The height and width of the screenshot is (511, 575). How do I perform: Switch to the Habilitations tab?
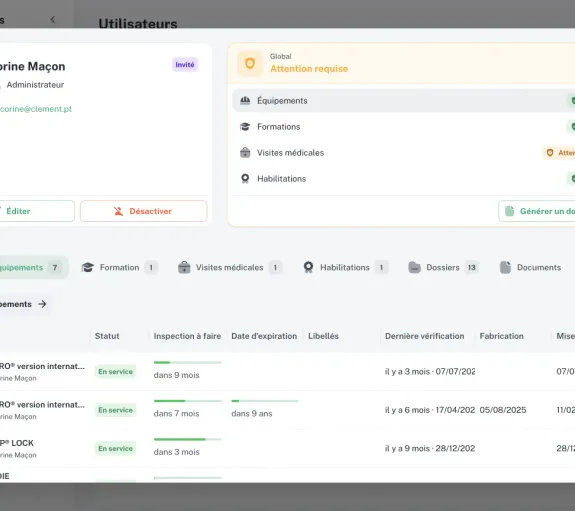click(345, 267)
